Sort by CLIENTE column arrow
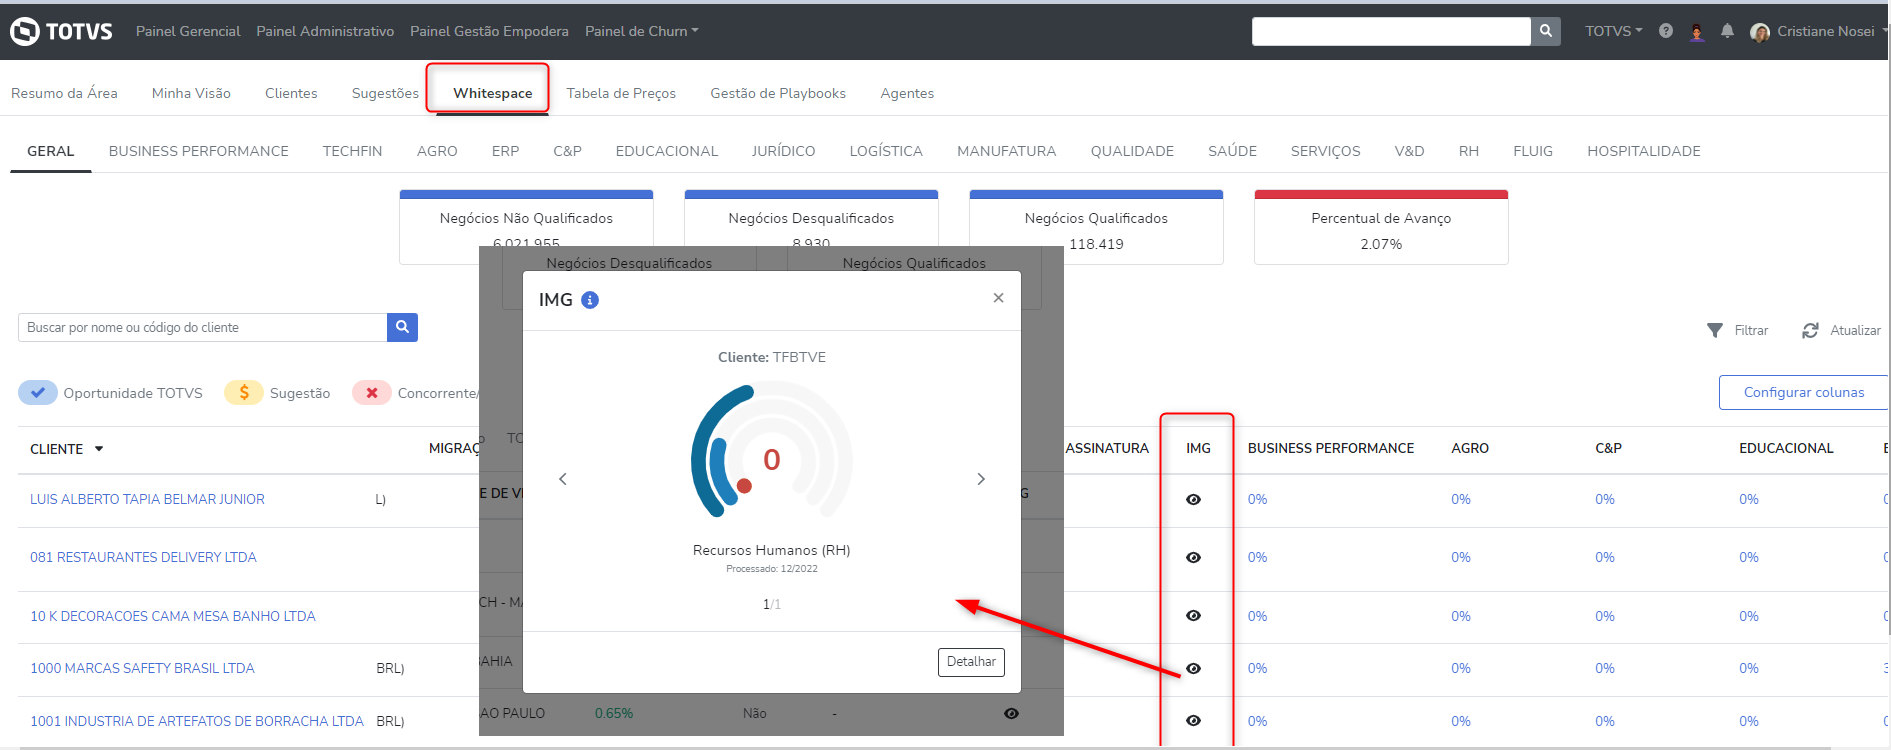Screen dimensions: 1891x750 99,449
